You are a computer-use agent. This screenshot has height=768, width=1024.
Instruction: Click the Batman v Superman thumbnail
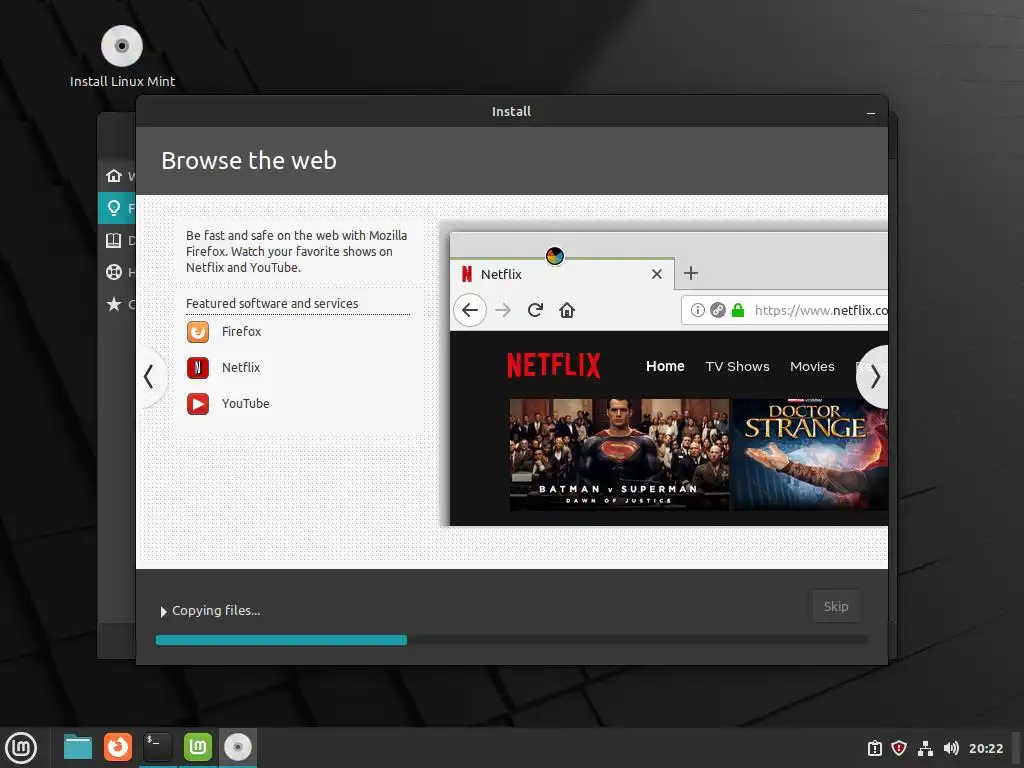click(x=619, y=455)
